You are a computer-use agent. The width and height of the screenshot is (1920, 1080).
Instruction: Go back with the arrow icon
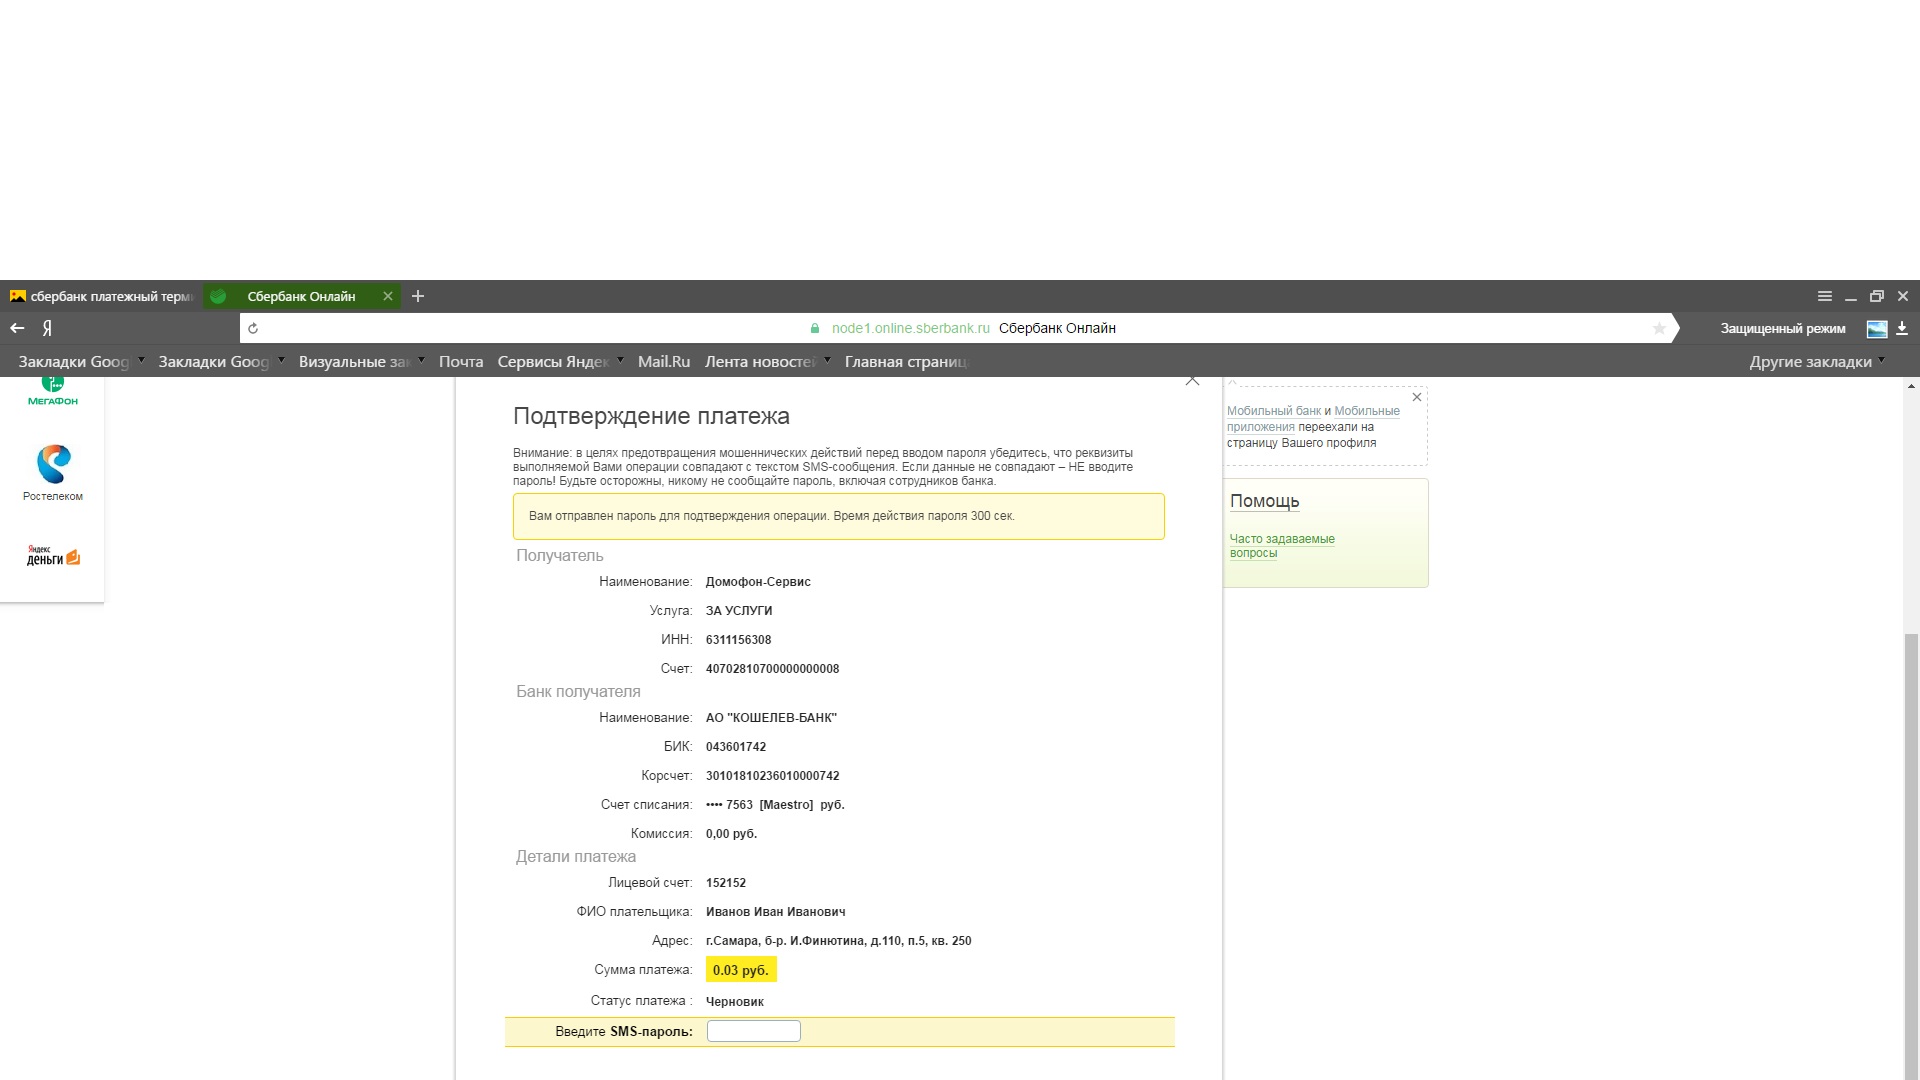17,328
